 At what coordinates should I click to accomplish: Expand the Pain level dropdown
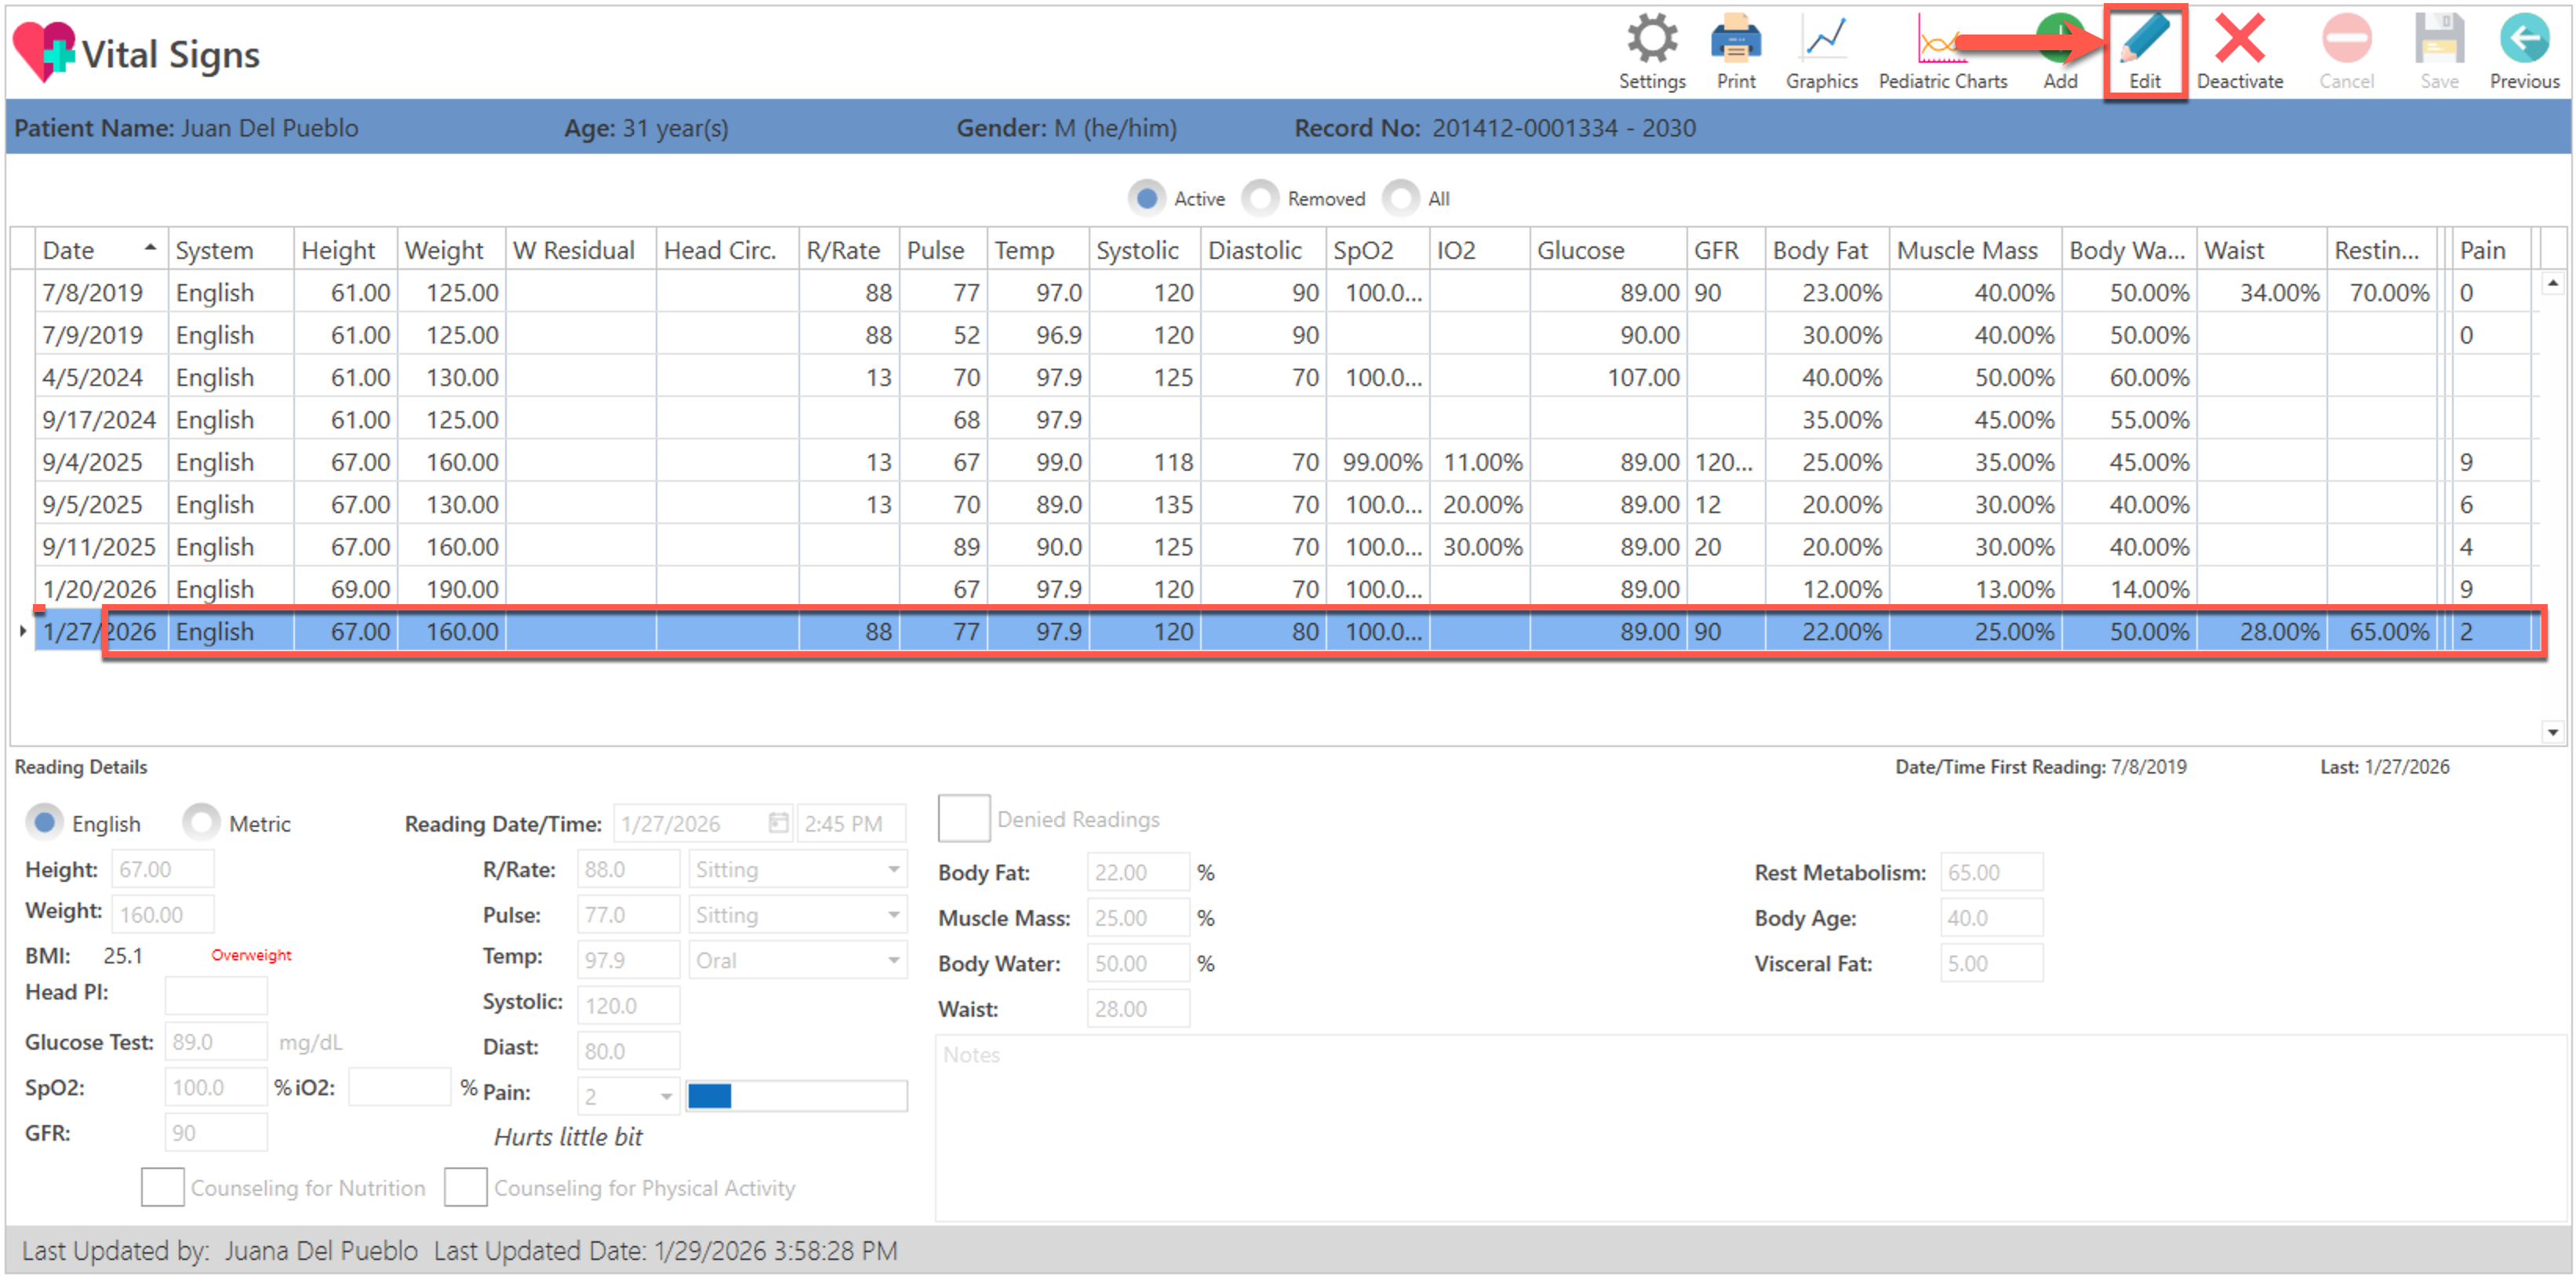click(665, 1096)
